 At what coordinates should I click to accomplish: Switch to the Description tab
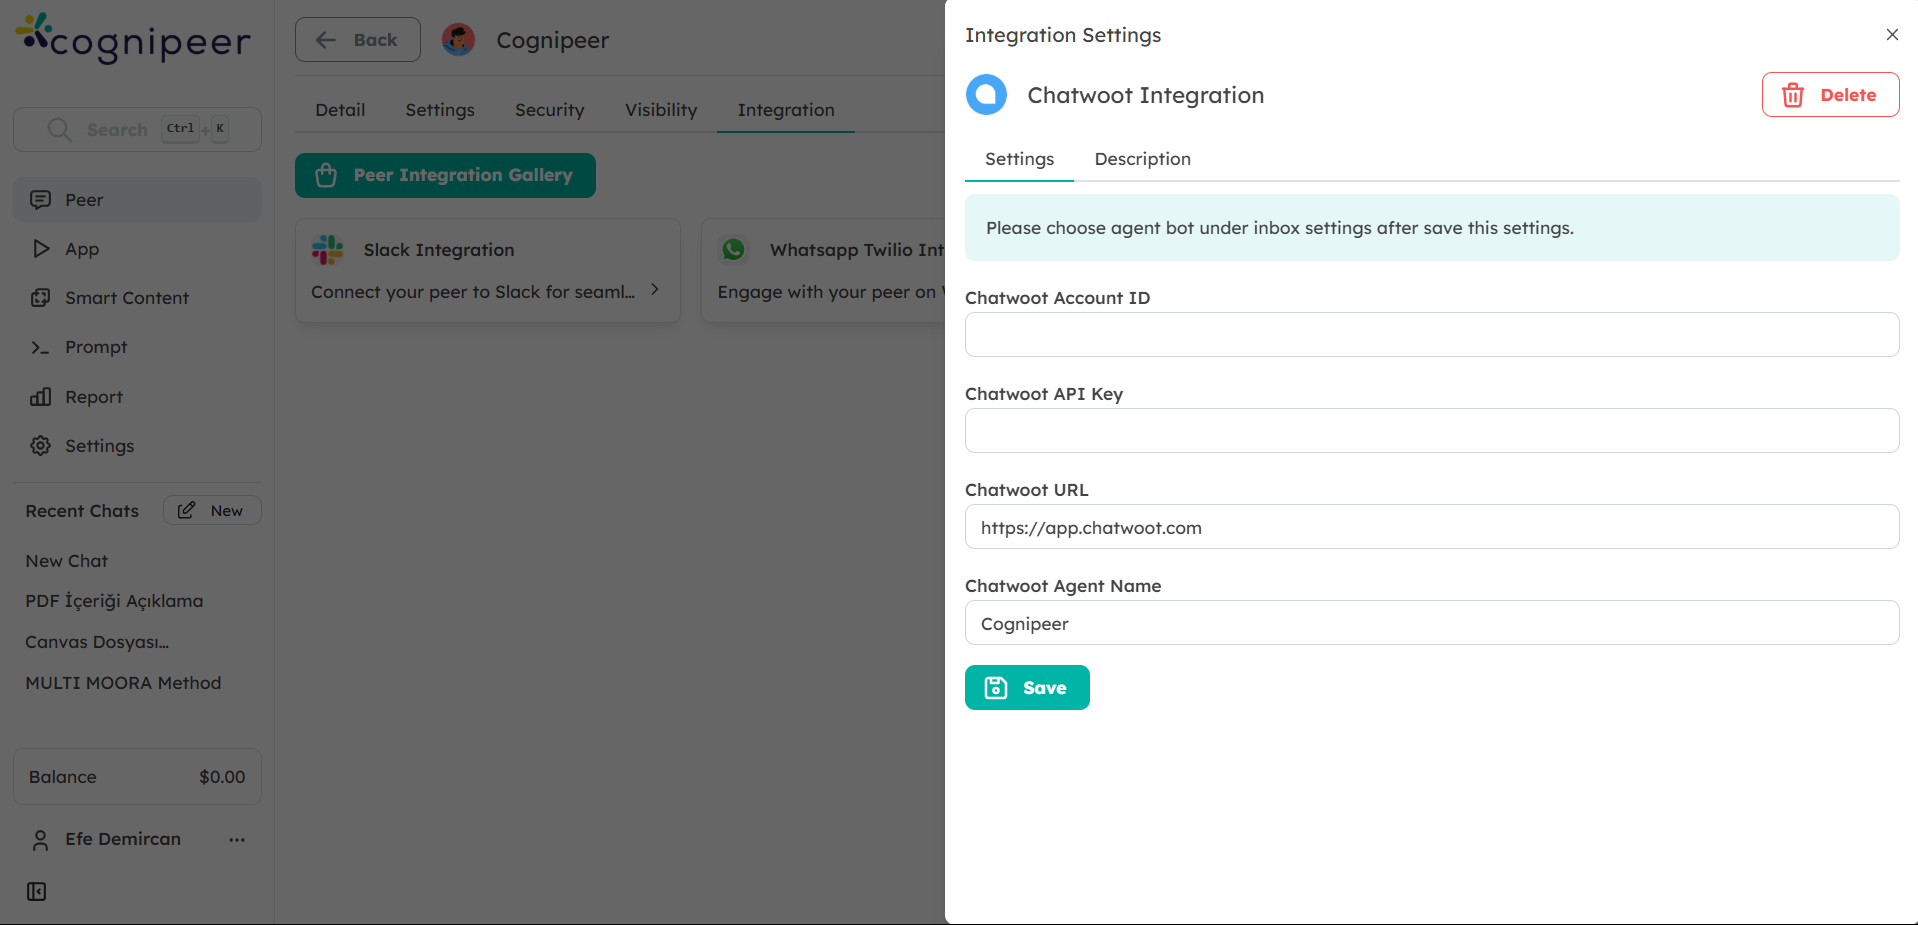1142,159
